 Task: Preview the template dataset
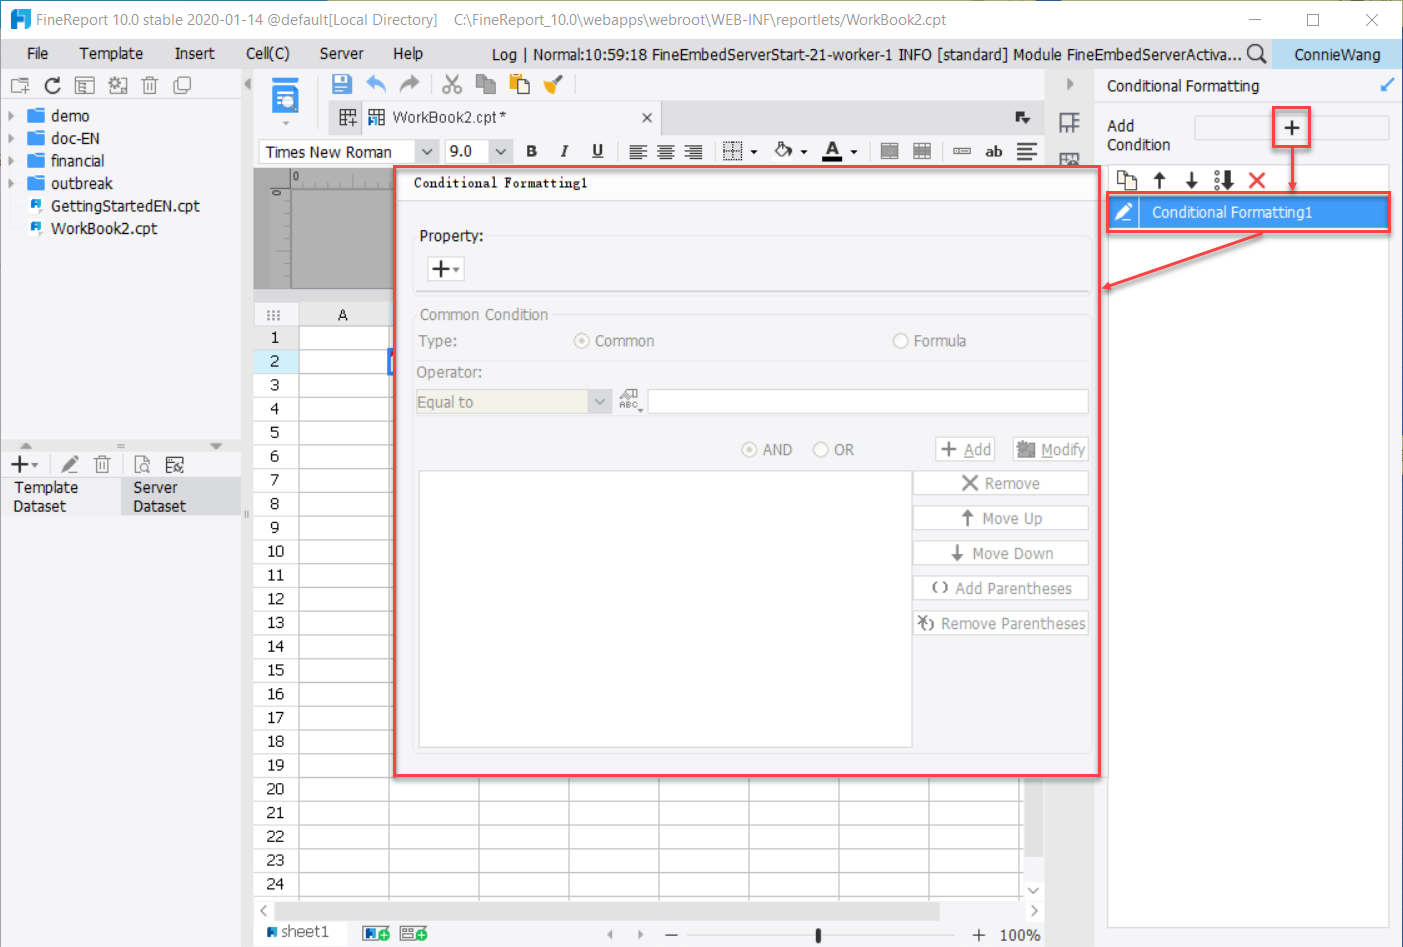[x=141, y=463]
